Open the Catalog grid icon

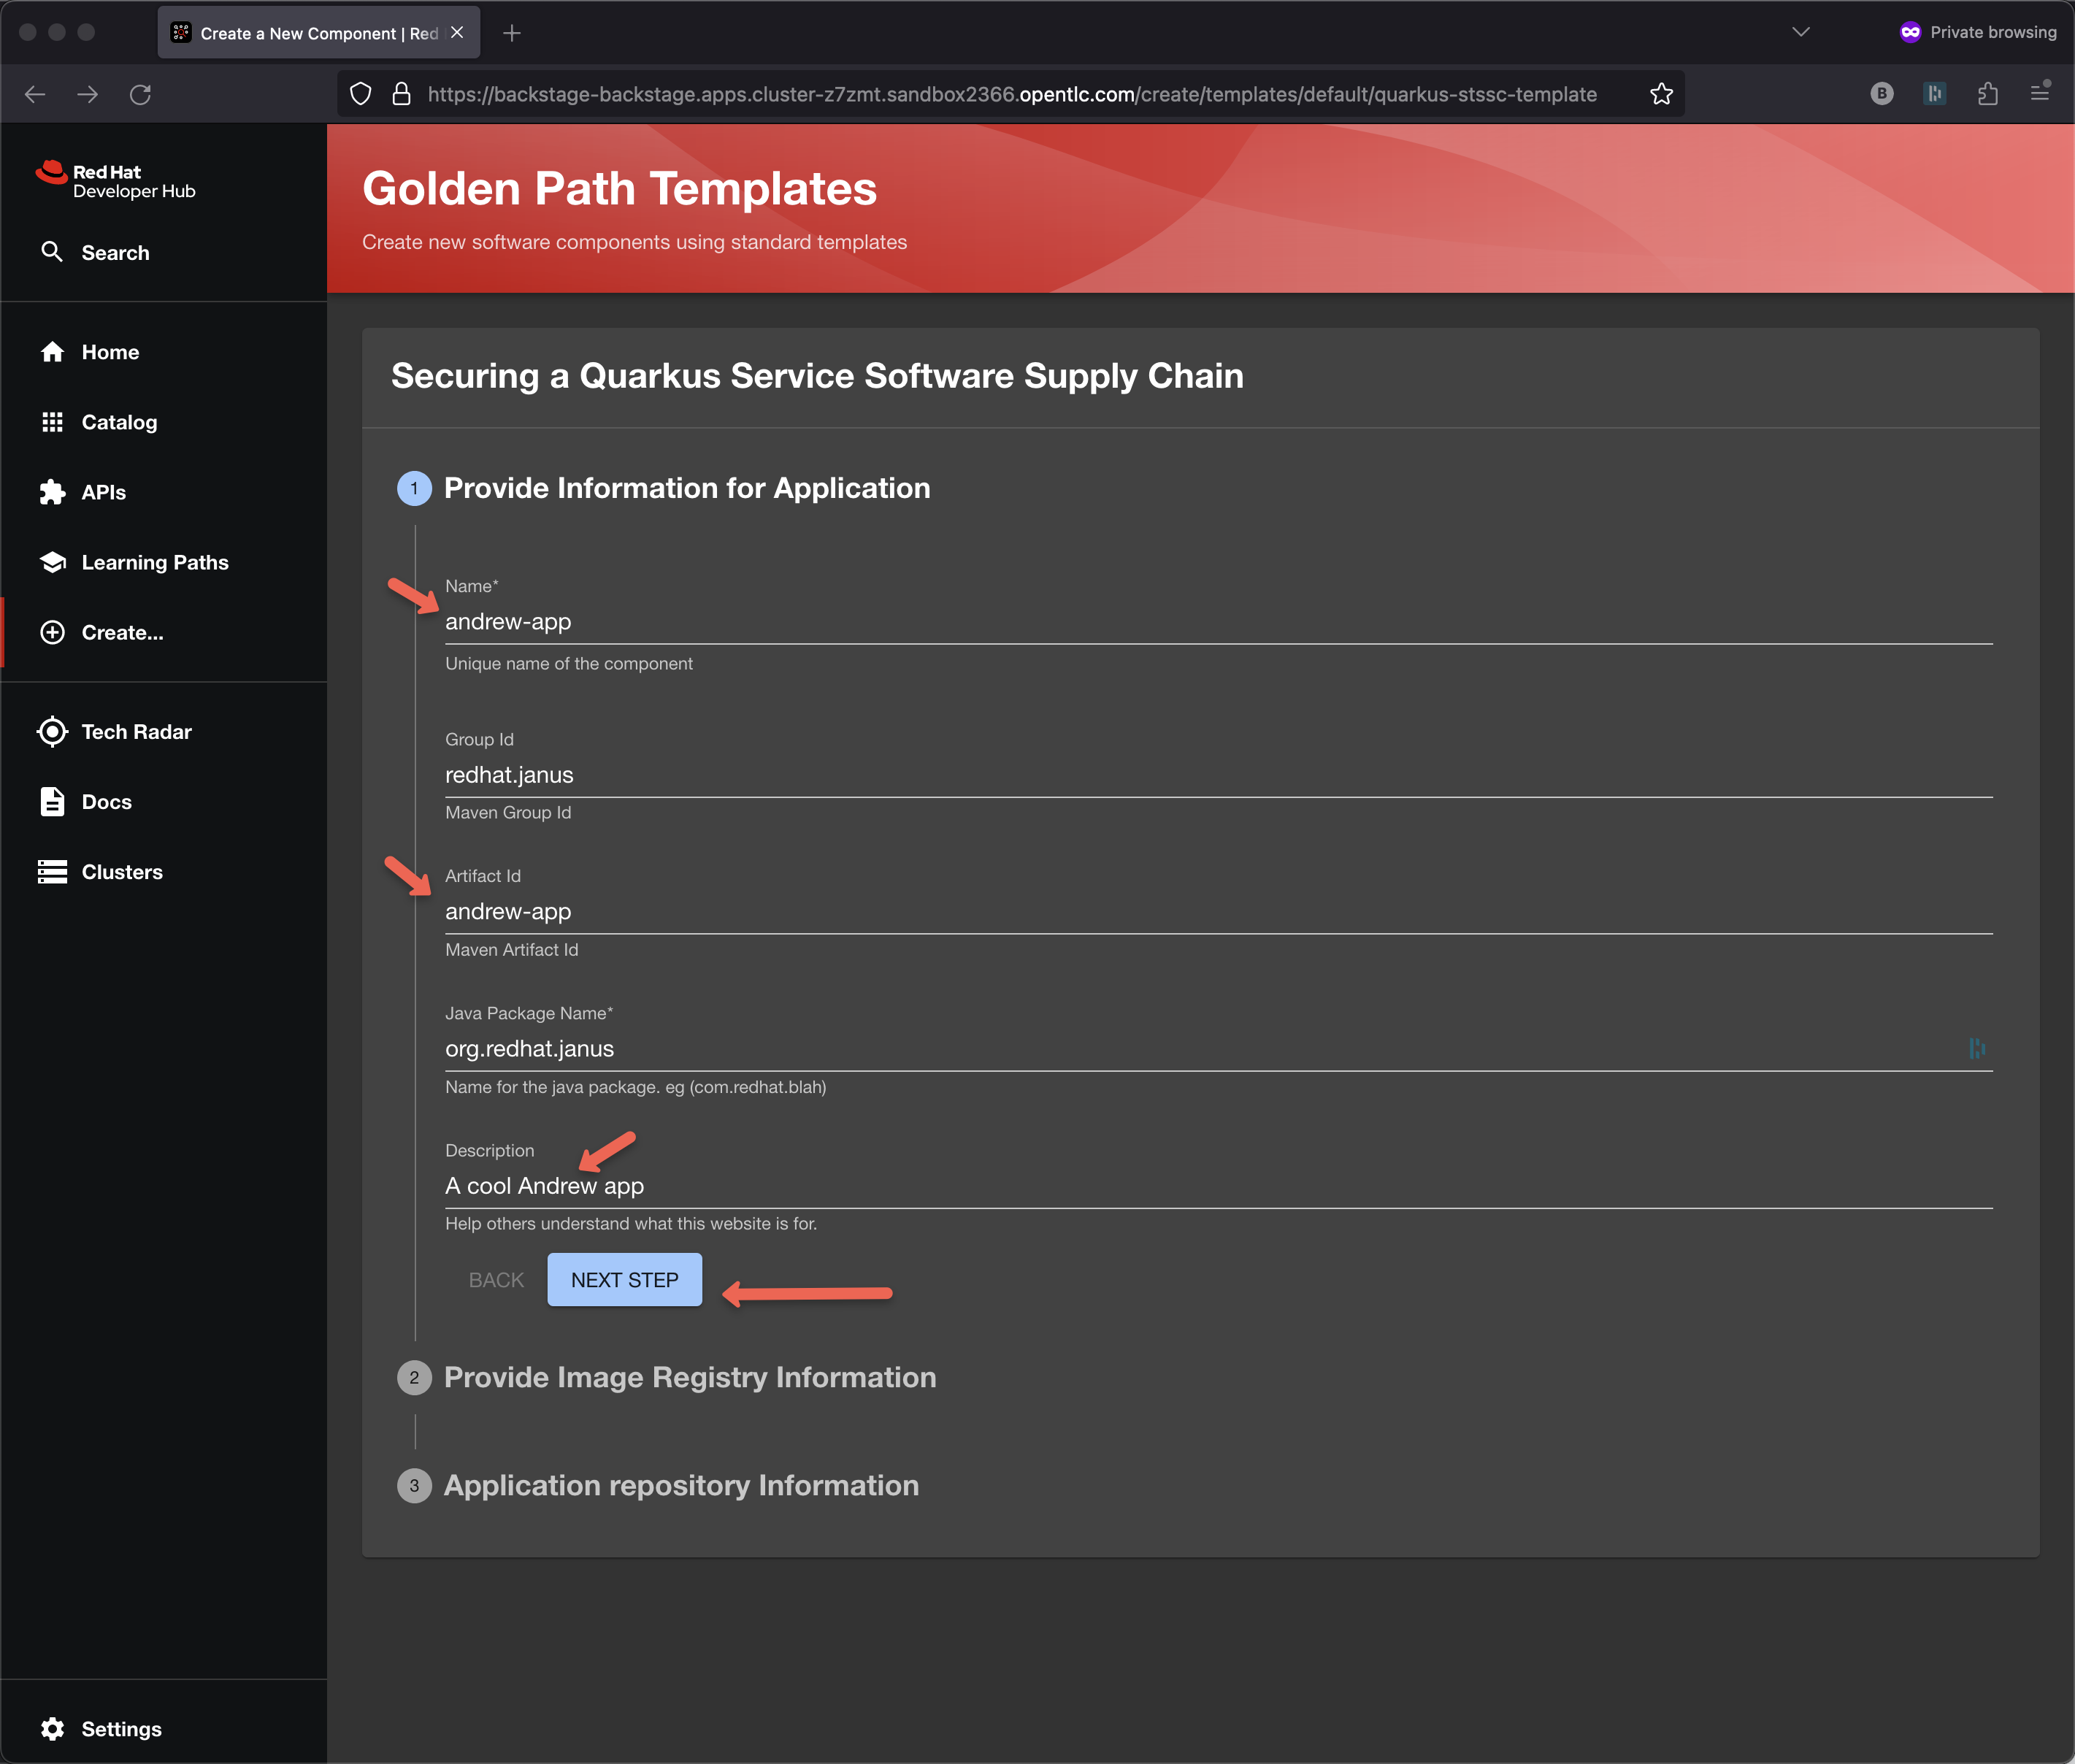(x=52, y=422)
